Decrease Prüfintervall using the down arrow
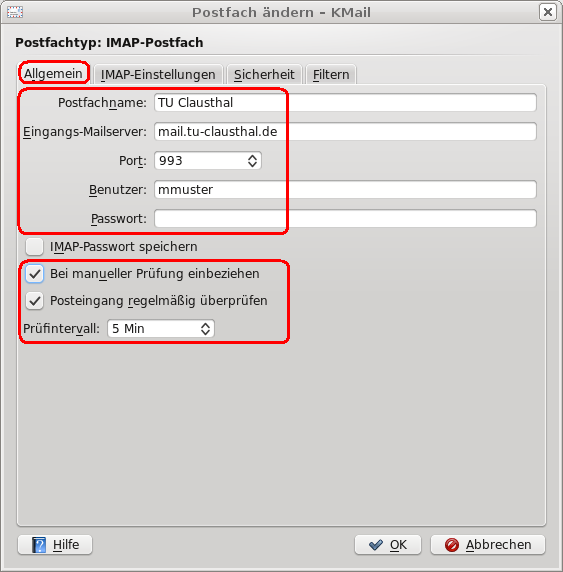This screenshot has width=563, height=572. point(205,332)
